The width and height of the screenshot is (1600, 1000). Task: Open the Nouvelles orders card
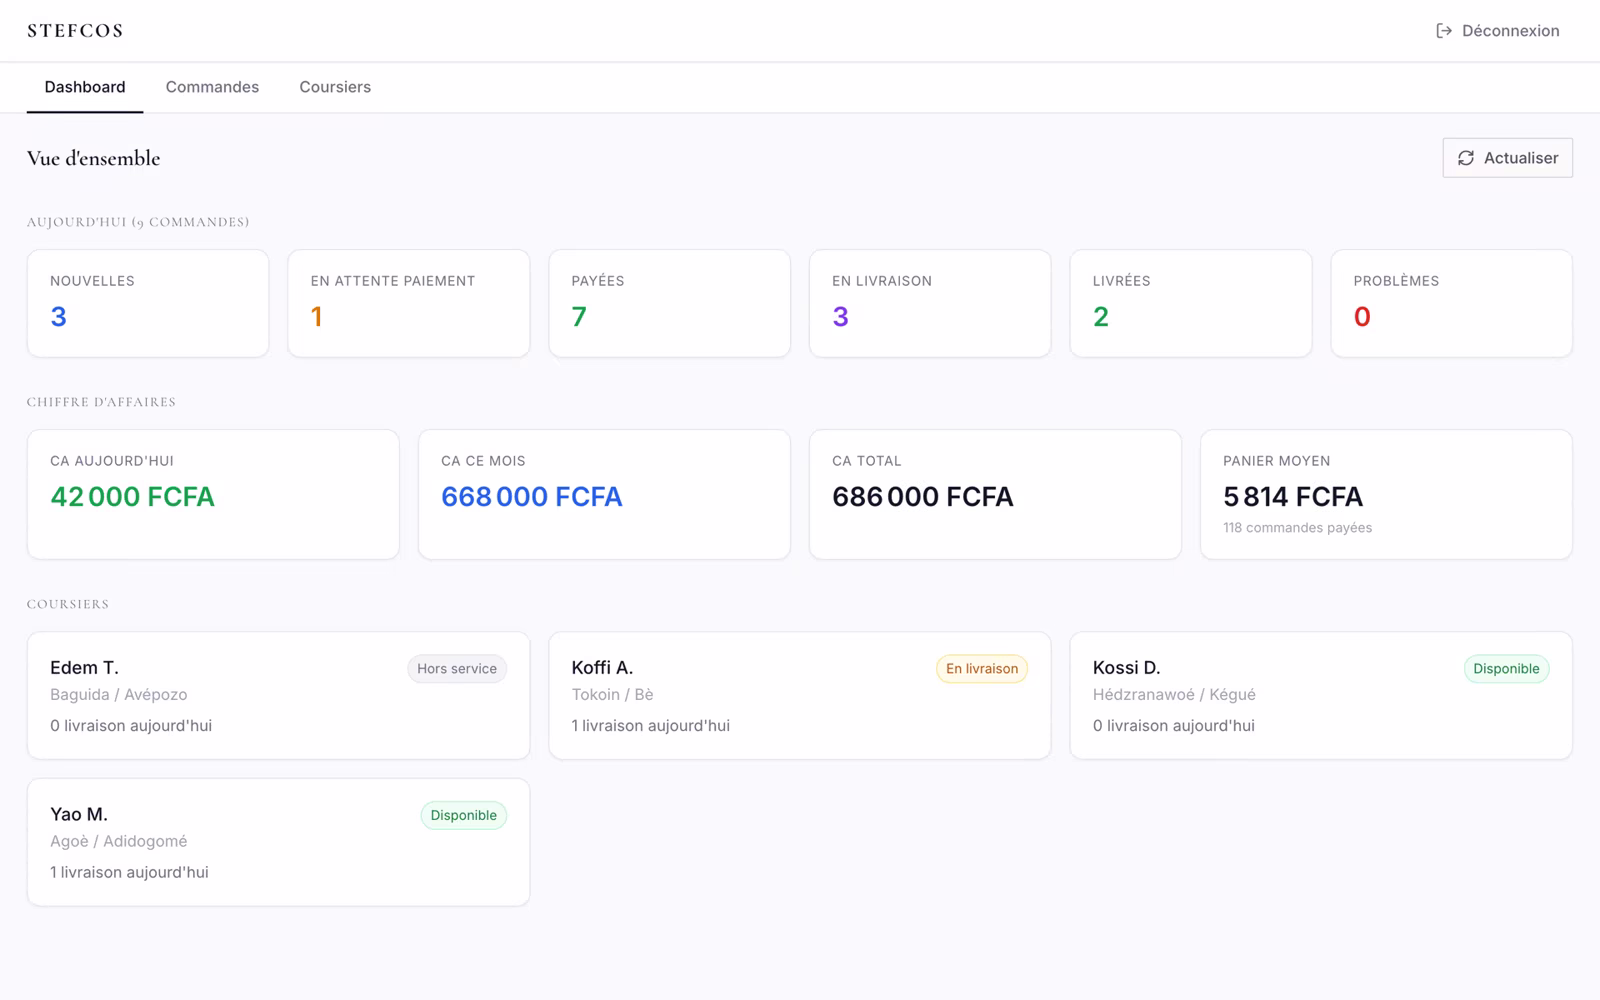point(148,303)
